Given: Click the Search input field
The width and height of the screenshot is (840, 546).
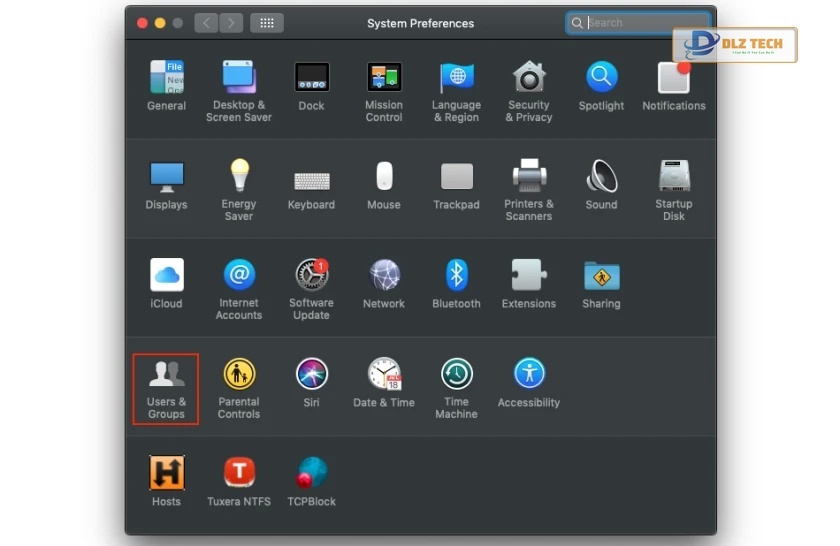Looking at the screenshot, I should (645, 23).
